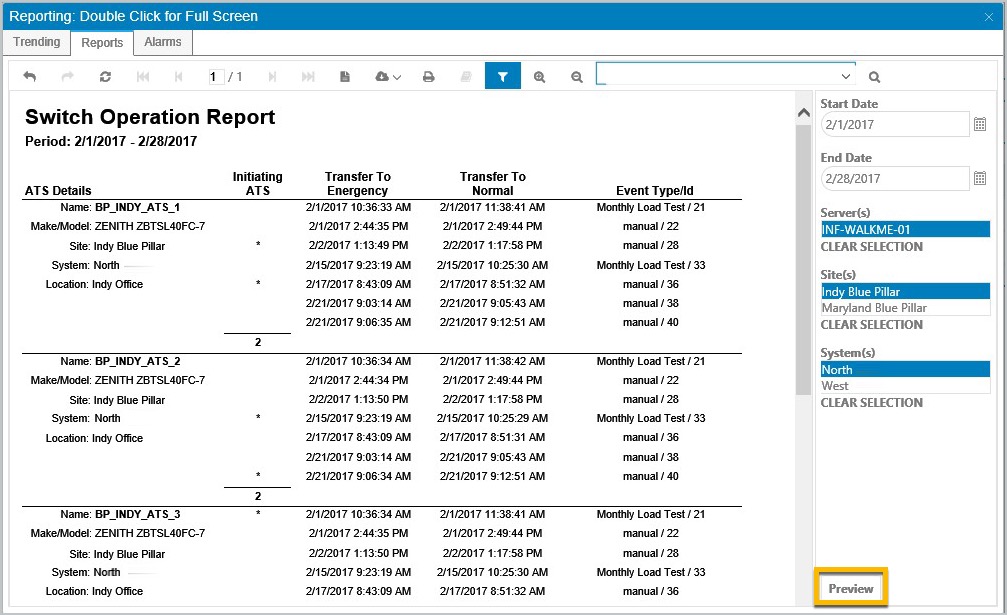Screen dimensions: 1007x615
Task: Click the Start Date input field
Action: [895, 125]
